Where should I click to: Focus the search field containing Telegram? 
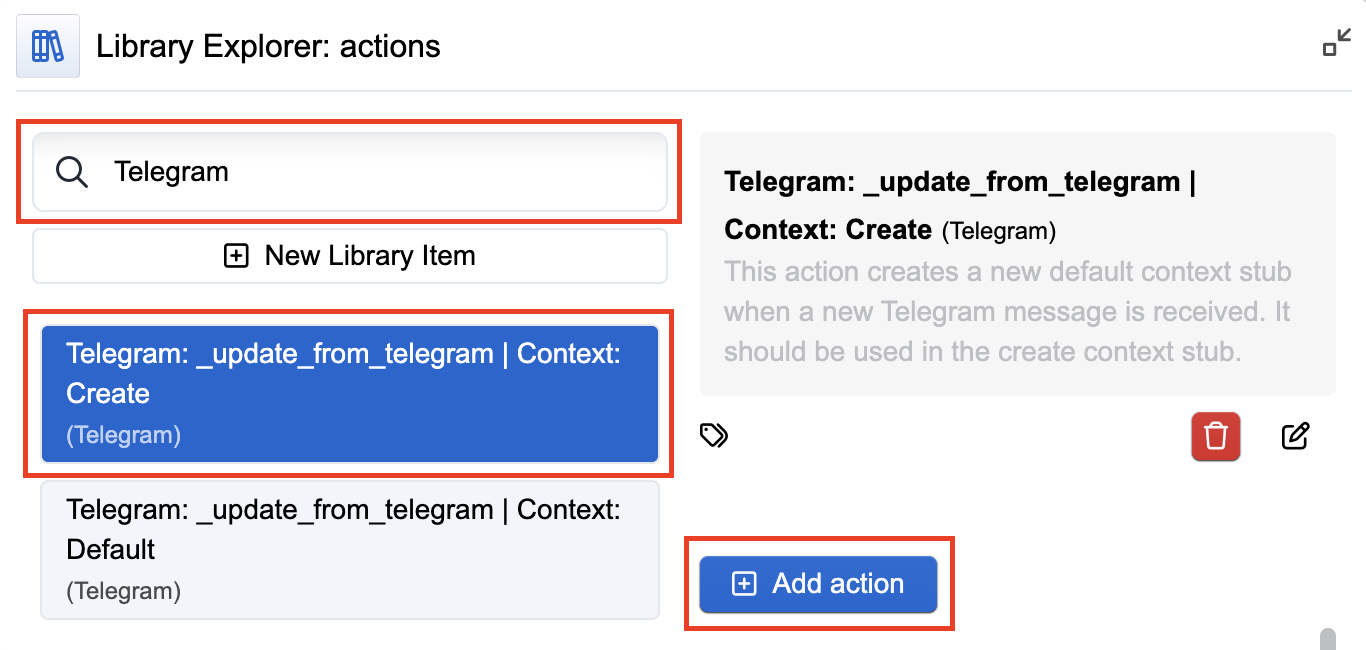tap(350, 172)
